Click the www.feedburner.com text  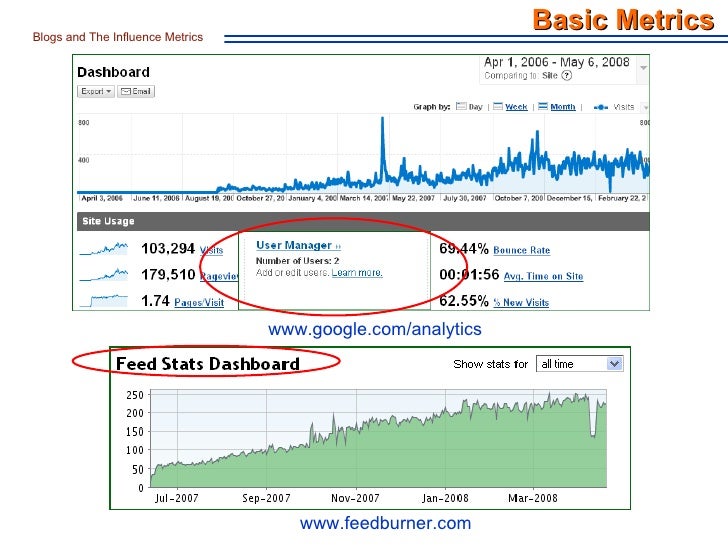(x=385, y=523)
